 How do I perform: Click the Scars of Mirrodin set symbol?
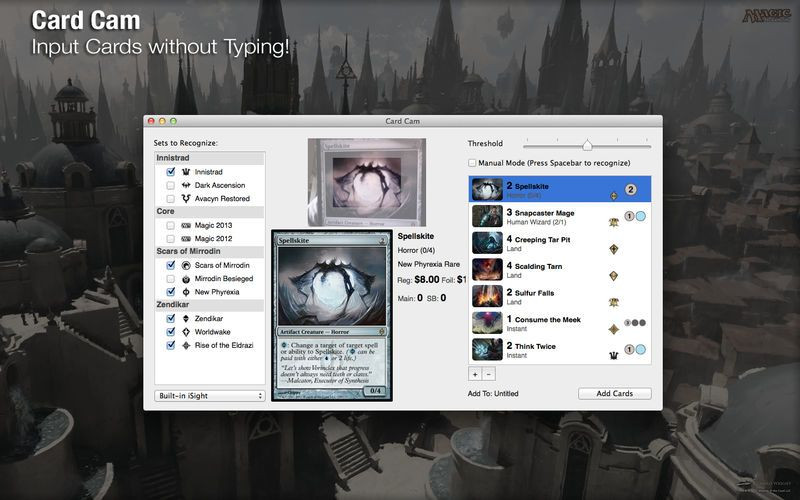(x=186, y=265)
